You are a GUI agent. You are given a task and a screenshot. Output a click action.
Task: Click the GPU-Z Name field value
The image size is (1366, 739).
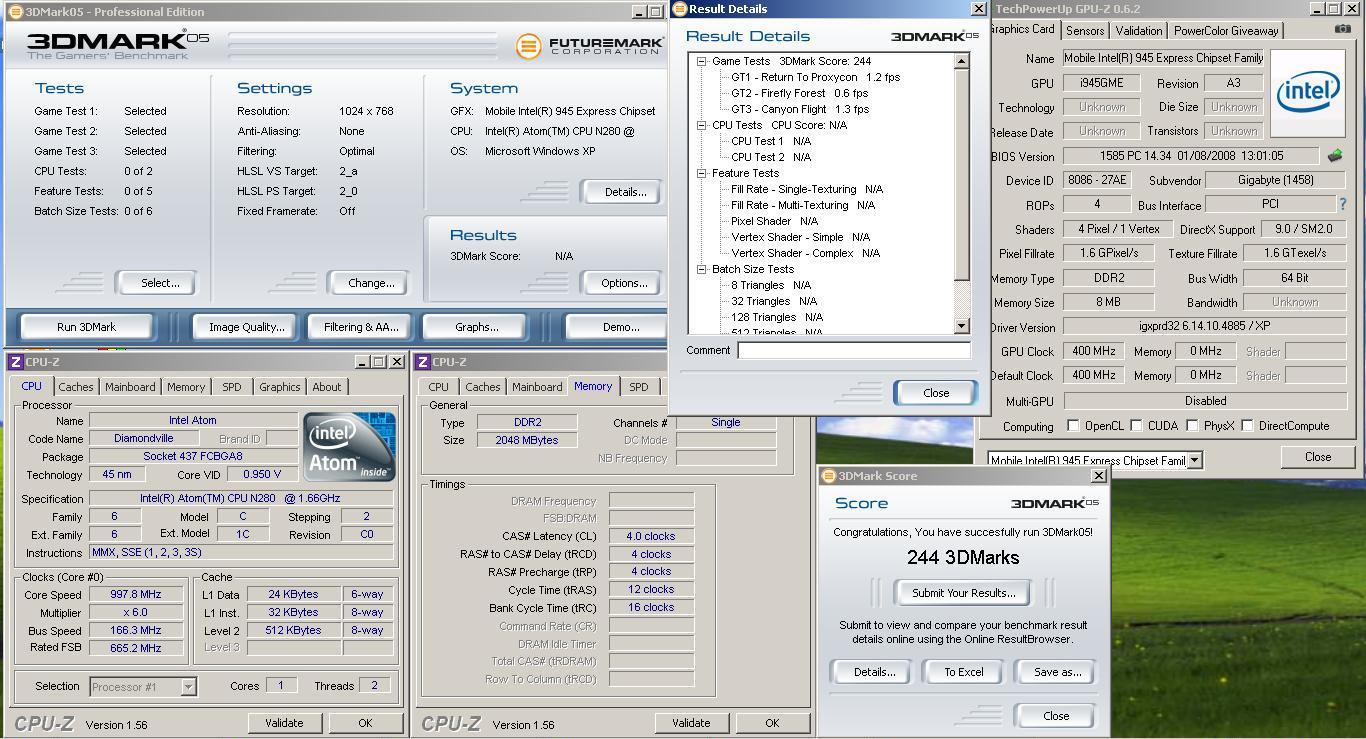[1163, 59]
